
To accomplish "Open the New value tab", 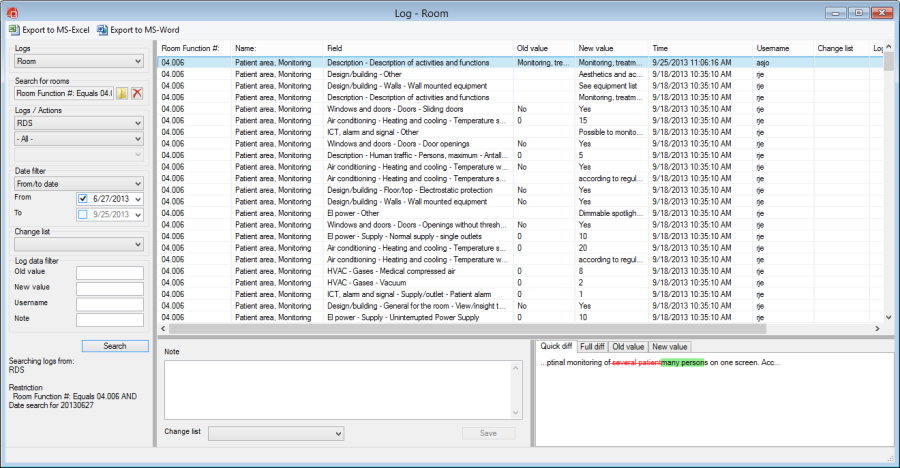I will [x=669, y=346].
